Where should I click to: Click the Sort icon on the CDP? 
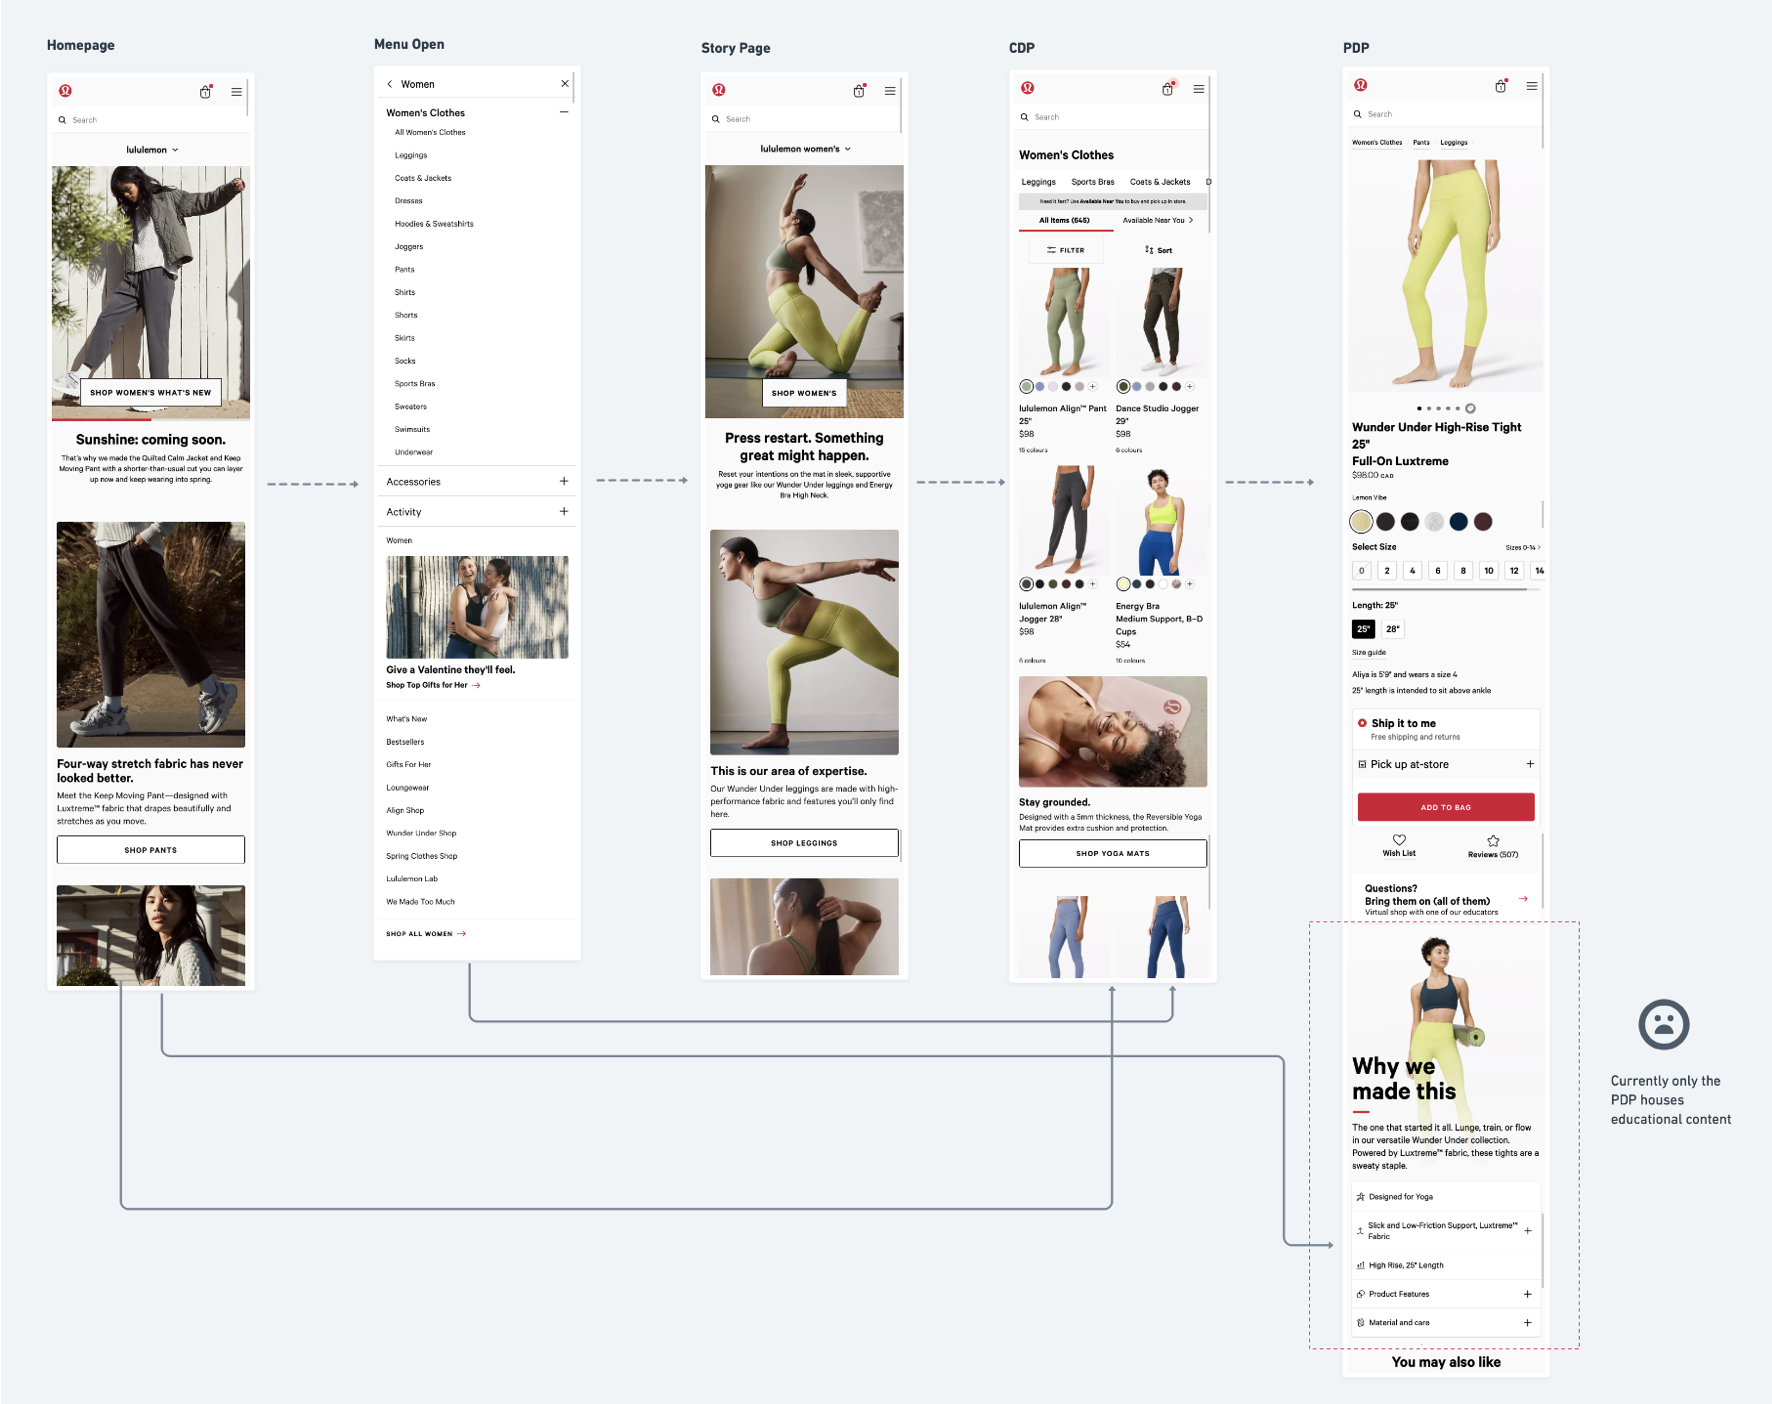tap(1149, 250)
